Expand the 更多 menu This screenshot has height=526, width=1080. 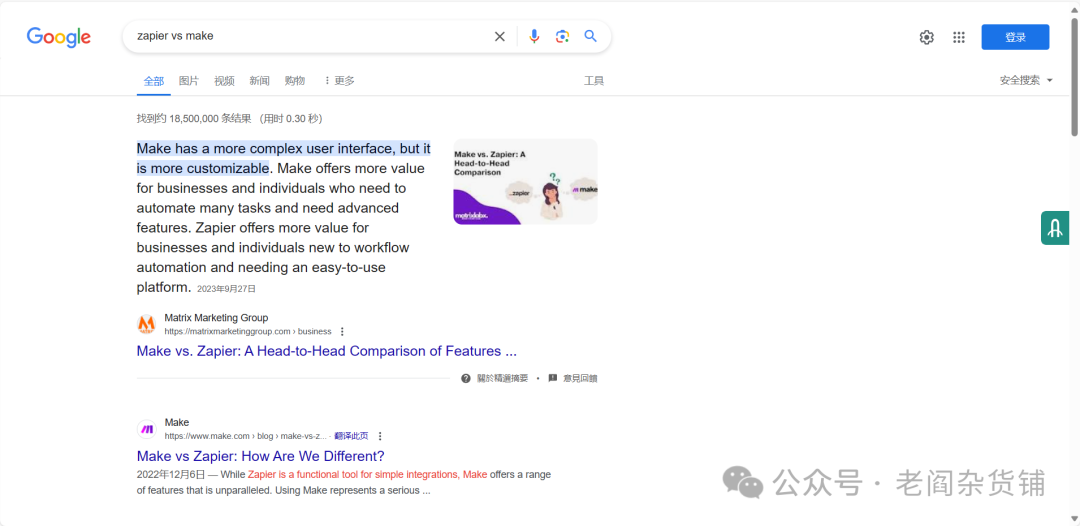pyautogui.click(x=339, y=81)
